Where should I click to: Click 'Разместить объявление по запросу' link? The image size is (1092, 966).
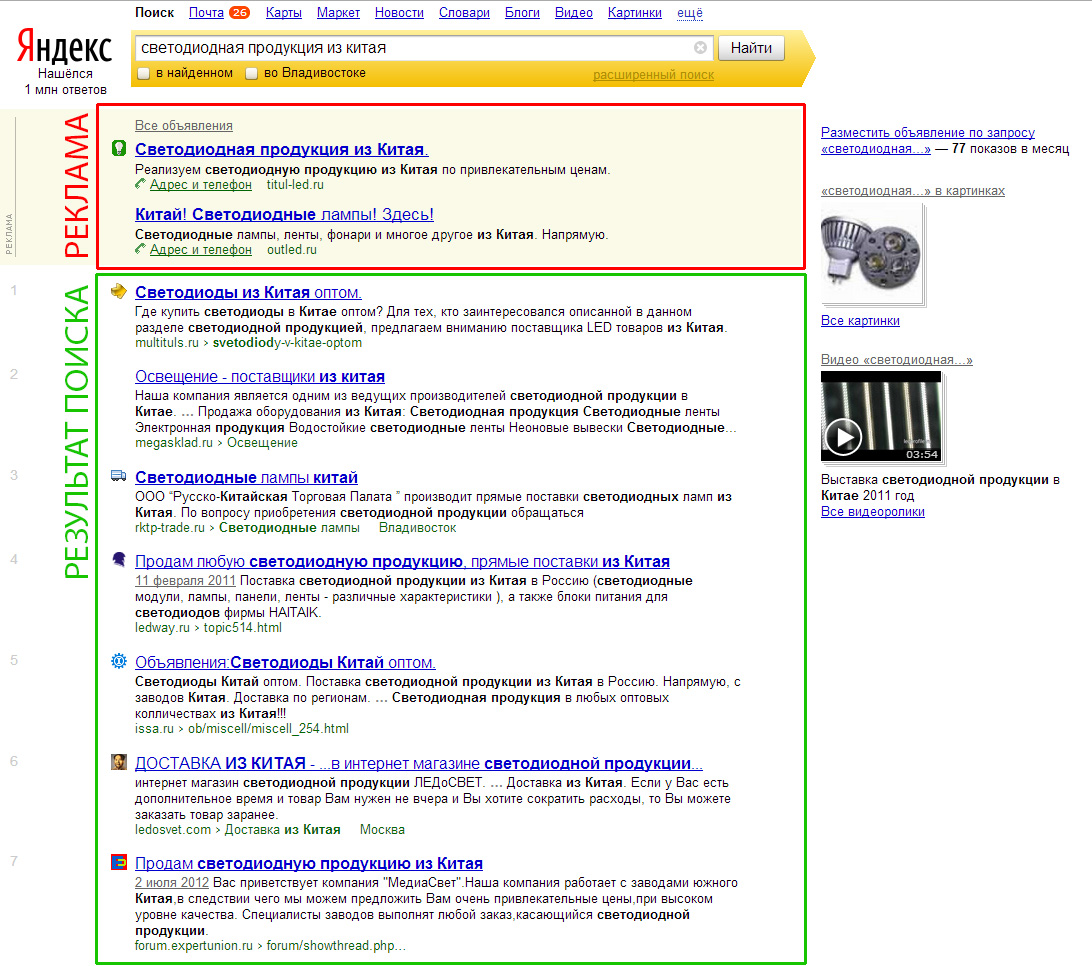928,140
